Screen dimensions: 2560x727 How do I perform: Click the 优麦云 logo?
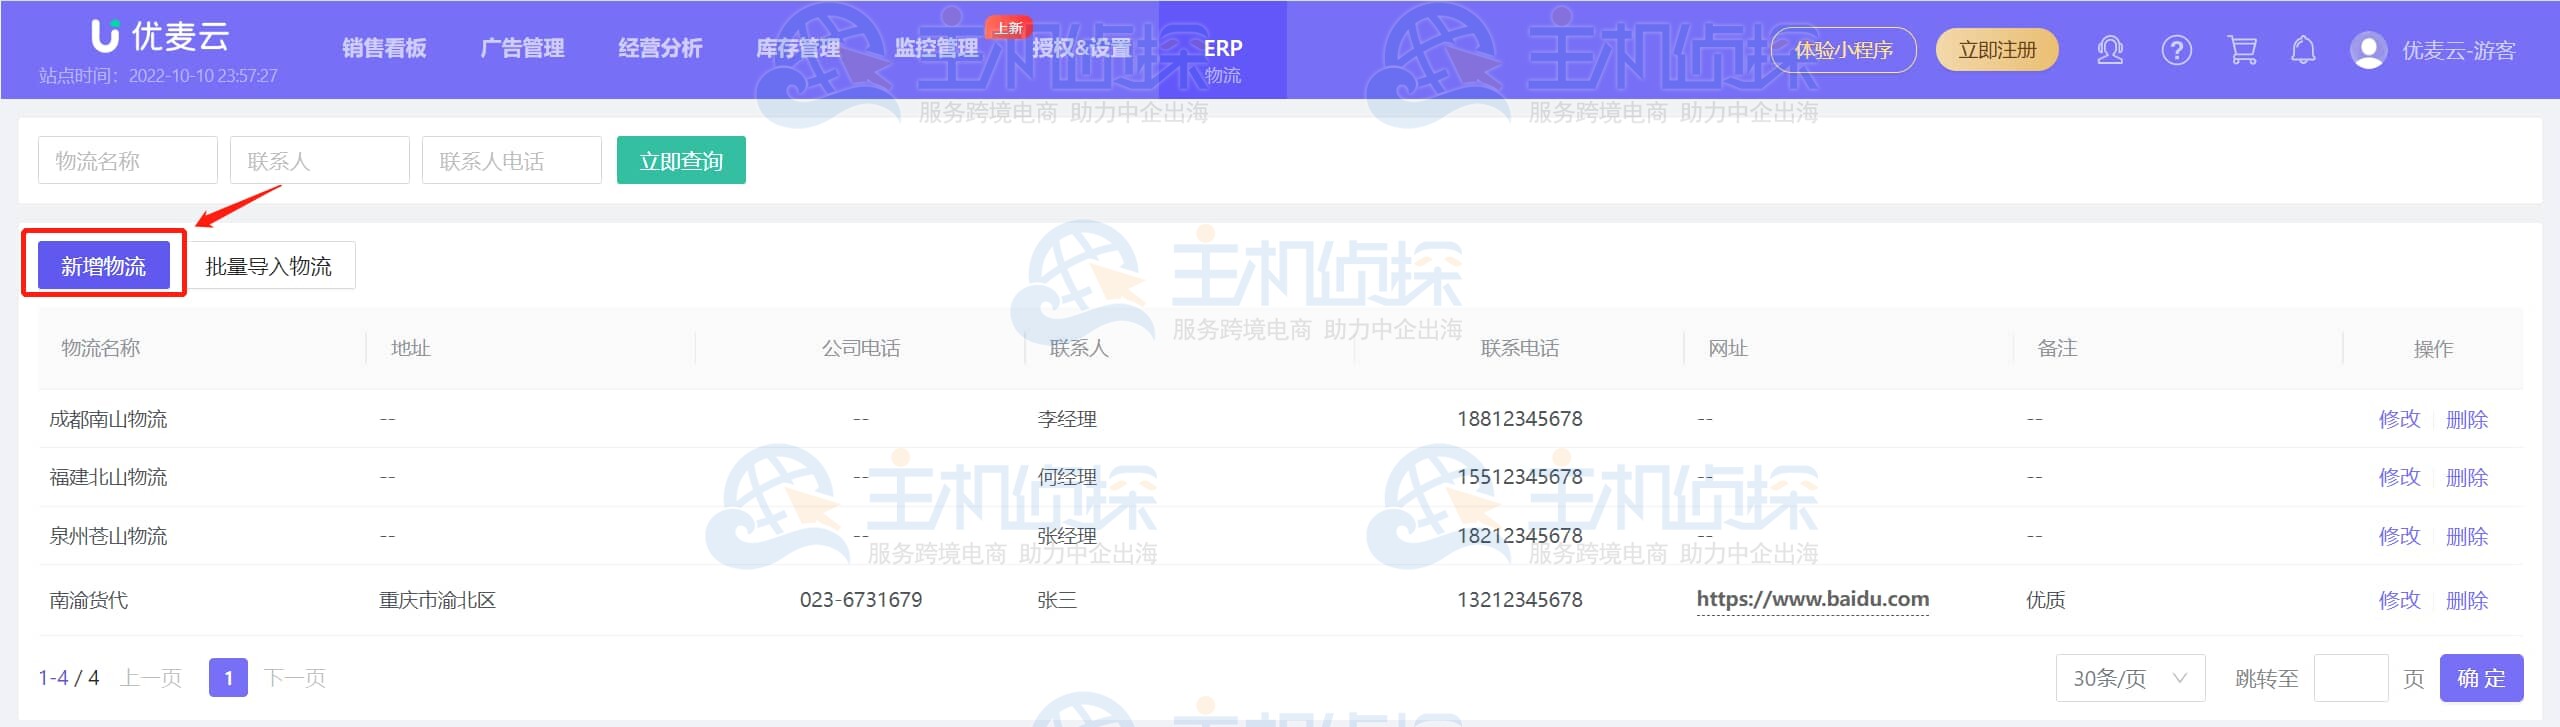click(160, 36)
